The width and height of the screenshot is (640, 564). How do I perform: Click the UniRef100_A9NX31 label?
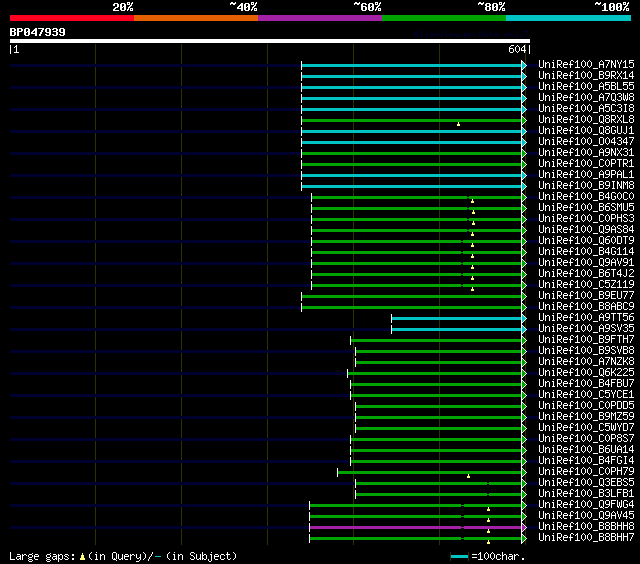pyautogui.click(x=586, y=153)
